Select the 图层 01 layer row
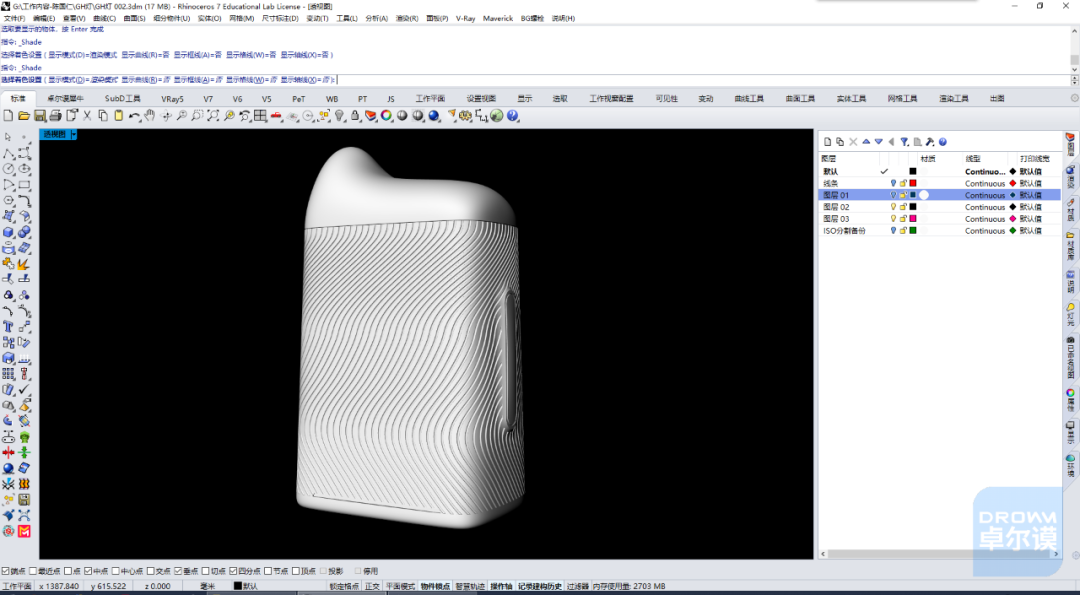Image resolution: width=1080 pixels, height=595 pixels. (940, 195)
